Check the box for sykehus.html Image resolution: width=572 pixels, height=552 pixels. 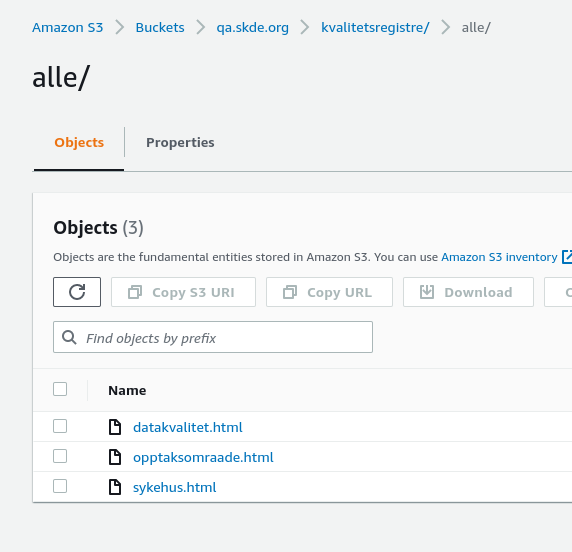click(60, 486)
